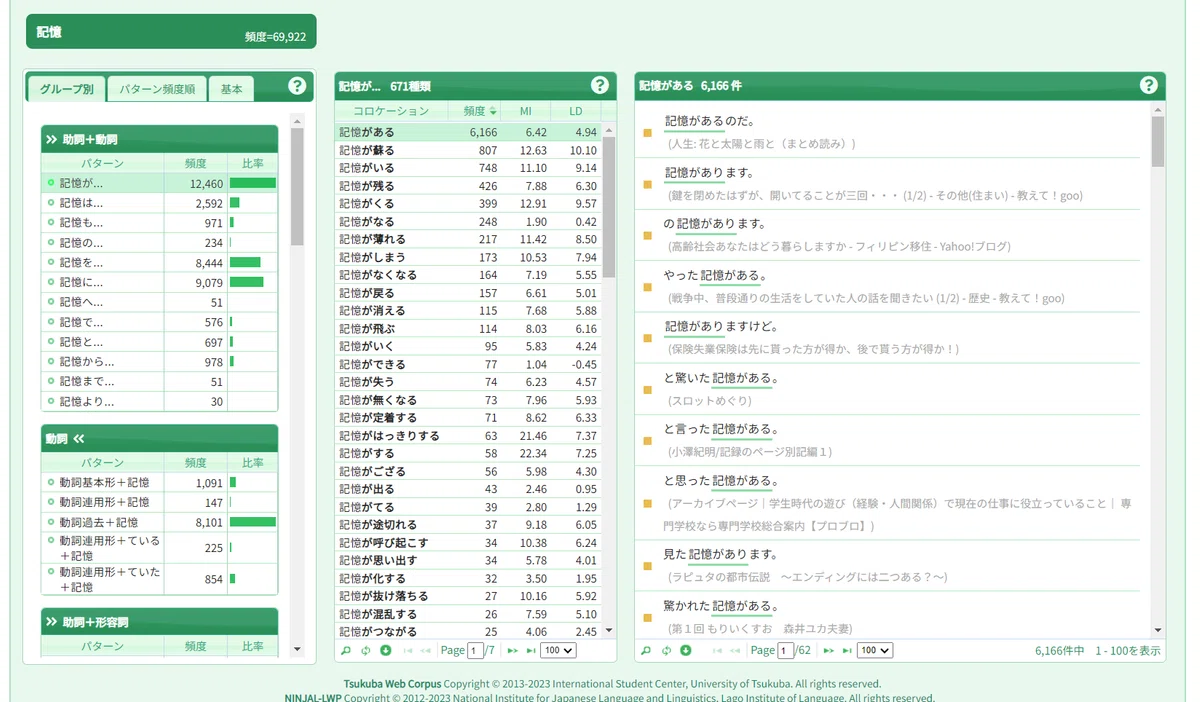The image size is (1200, 702).
Task: Sort collocations by MI column
Action: pyautogui.click(x=526, y=111)
